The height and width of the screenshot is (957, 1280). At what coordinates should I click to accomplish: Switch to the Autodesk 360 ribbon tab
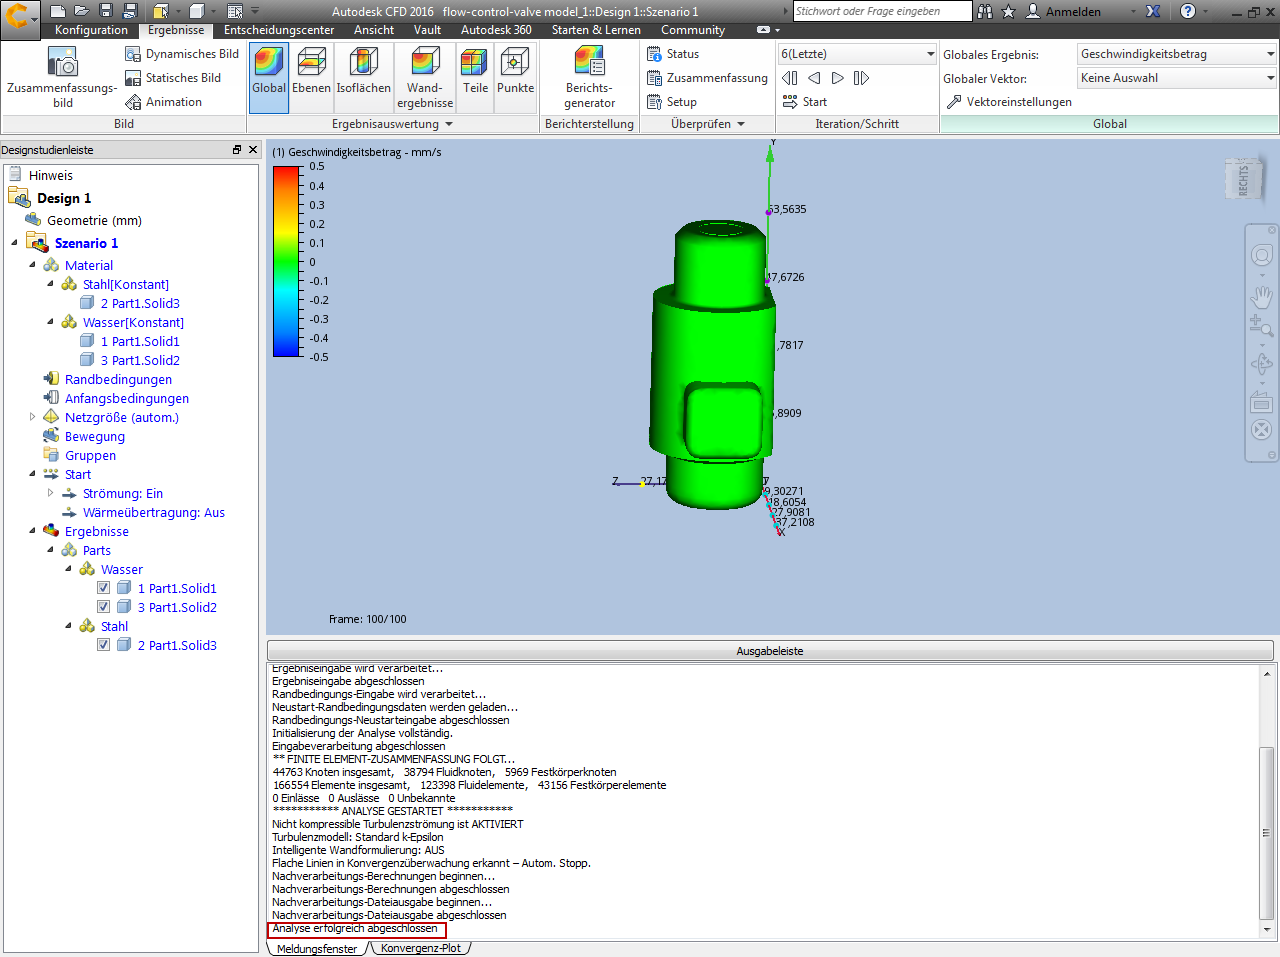coord(496,30)
